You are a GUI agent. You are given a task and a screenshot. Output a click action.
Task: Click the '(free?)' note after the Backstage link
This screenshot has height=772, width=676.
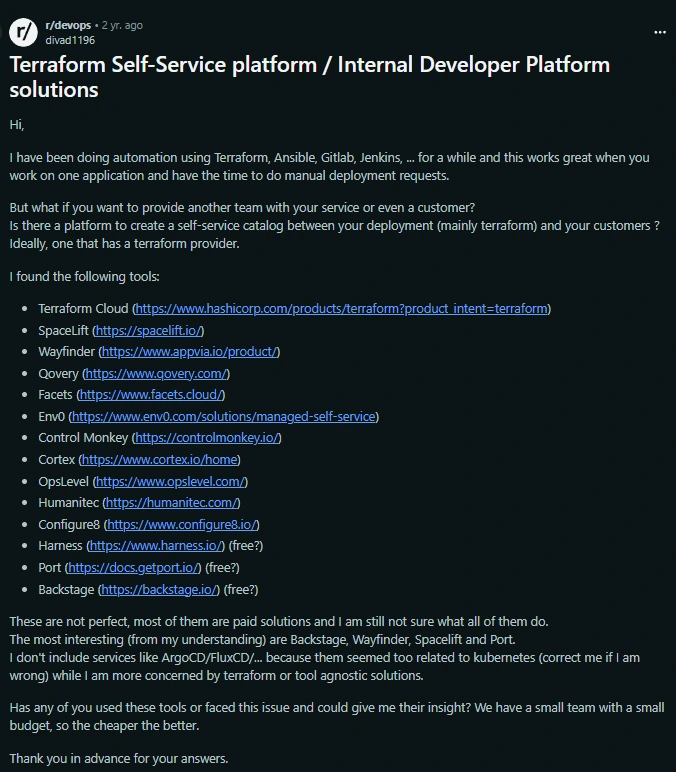pos(241,590)
